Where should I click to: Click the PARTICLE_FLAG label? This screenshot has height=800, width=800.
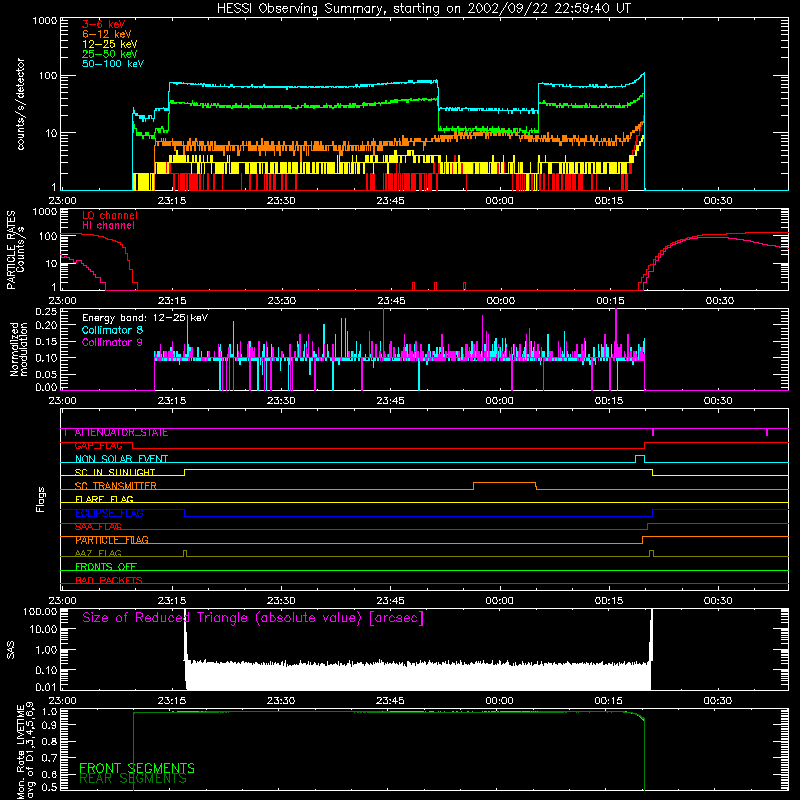pyautogui.click(x=112, y=540)
